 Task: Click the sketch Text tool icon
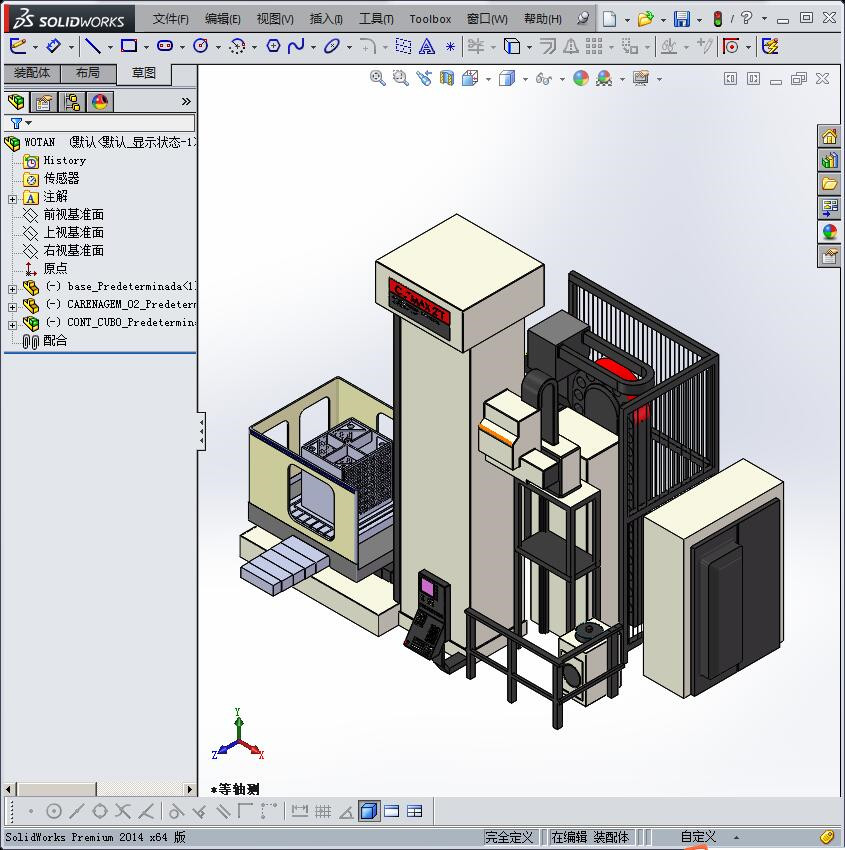(x=427, y=47)
